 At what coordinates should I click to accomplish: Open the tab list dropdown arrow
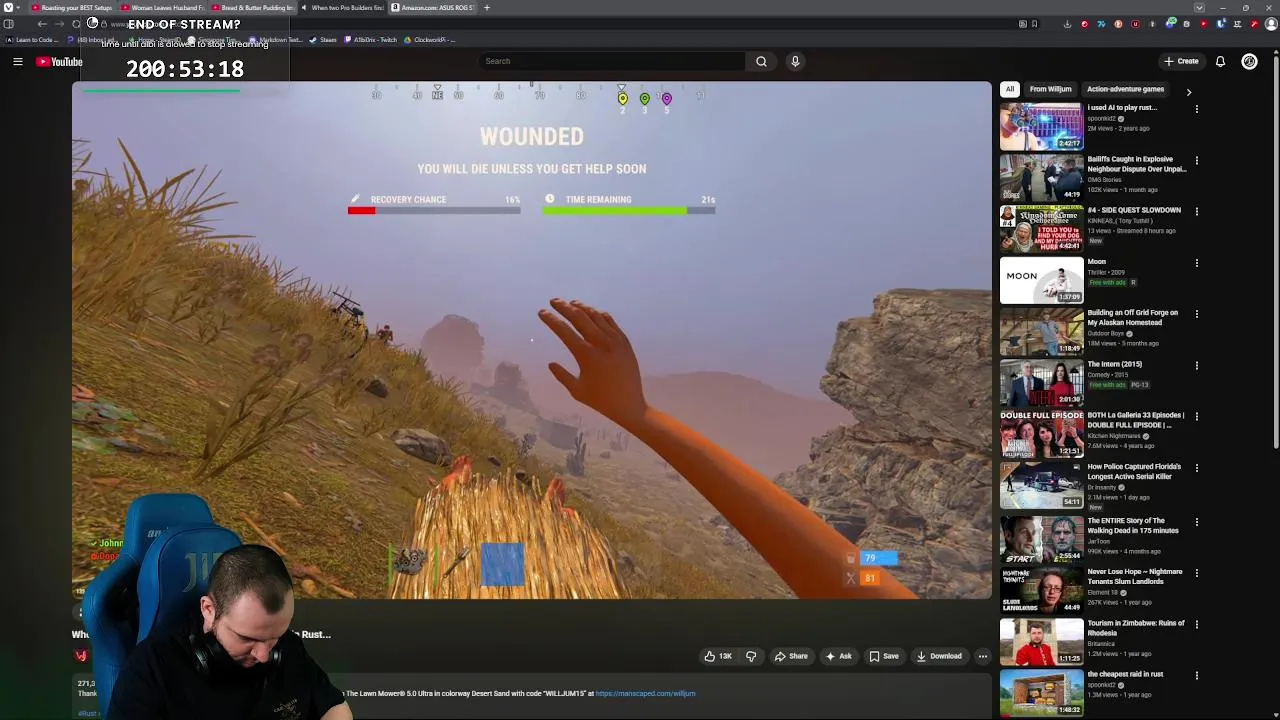(x=1199, y=8)
